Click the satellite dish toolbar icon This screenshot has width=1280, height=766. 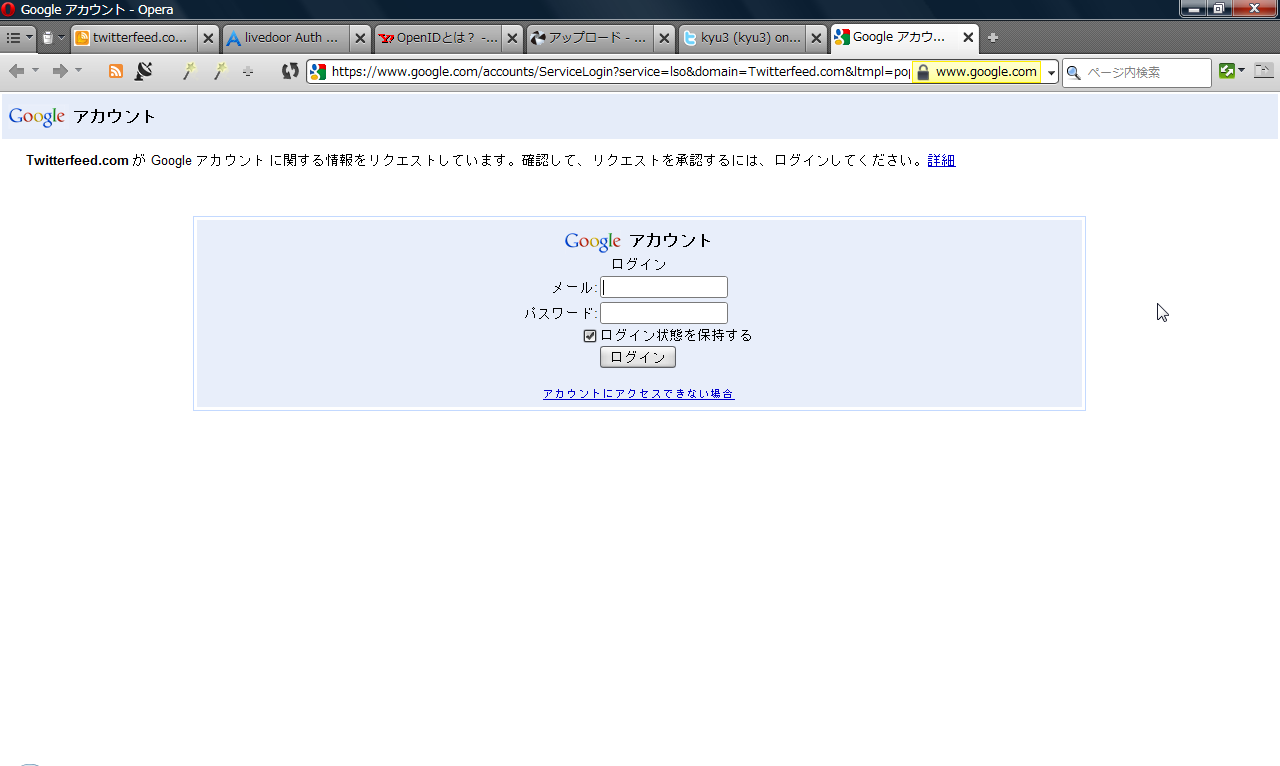click(143, 71)
